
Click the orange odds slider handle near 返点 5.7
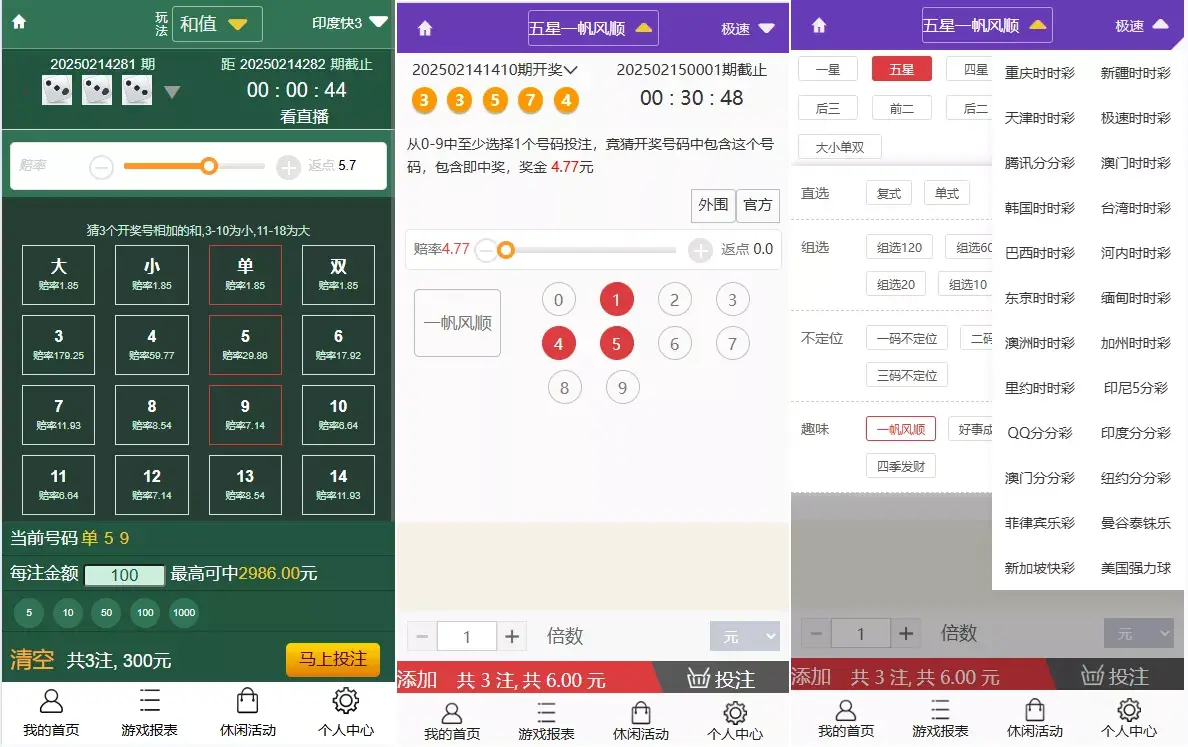pyautogui.click(x=208, y=166)
